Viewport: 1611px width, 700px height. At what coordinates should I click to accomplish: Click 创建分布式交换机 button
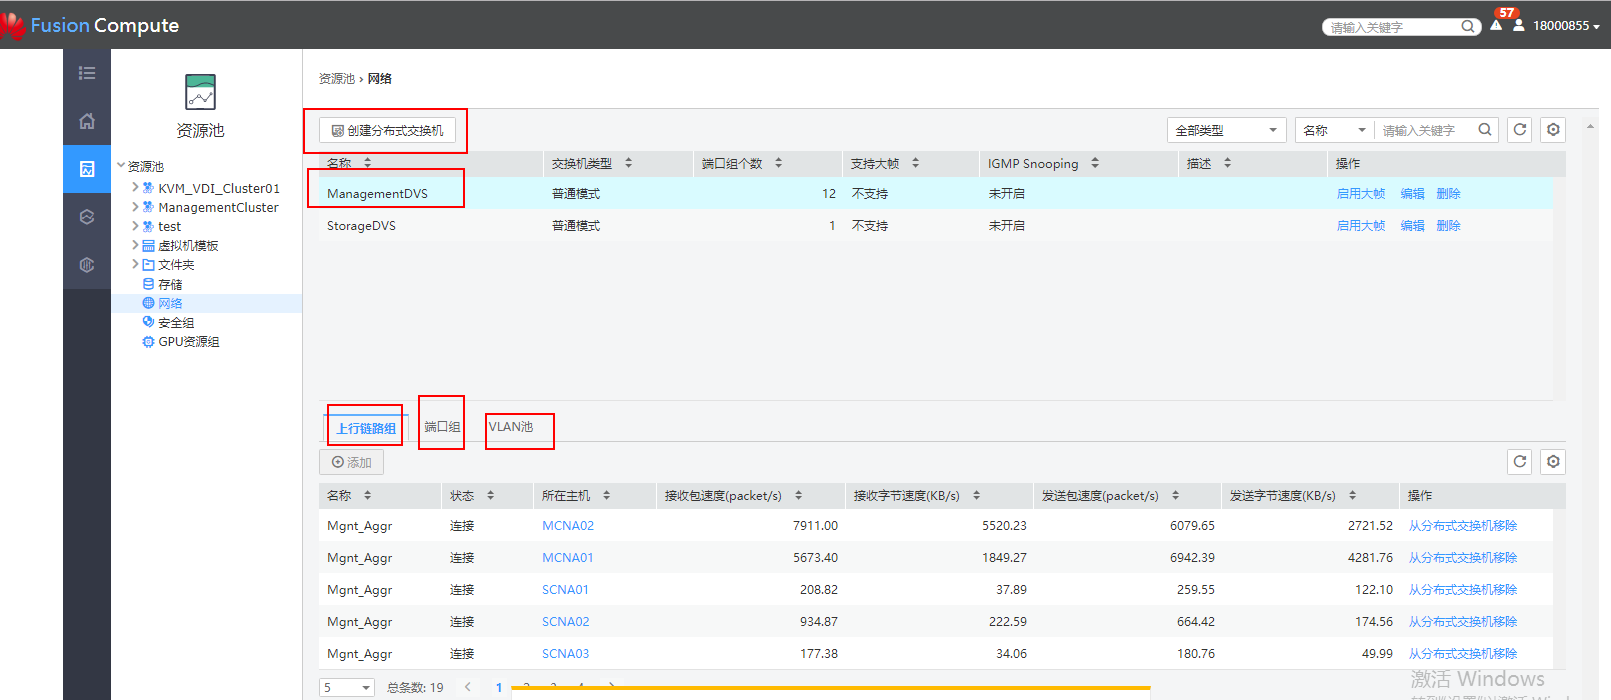pos(388,130)
